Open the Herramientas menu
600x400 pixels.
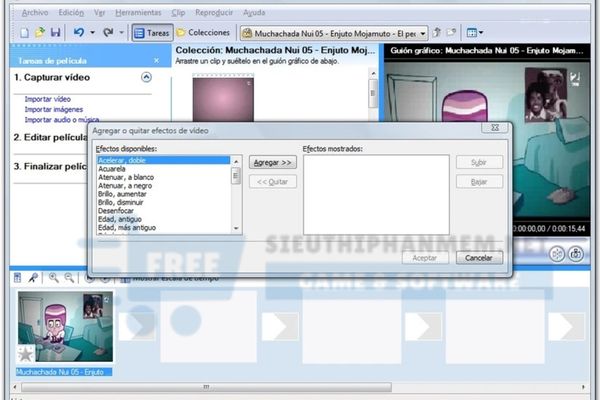[x=139, y=13]
